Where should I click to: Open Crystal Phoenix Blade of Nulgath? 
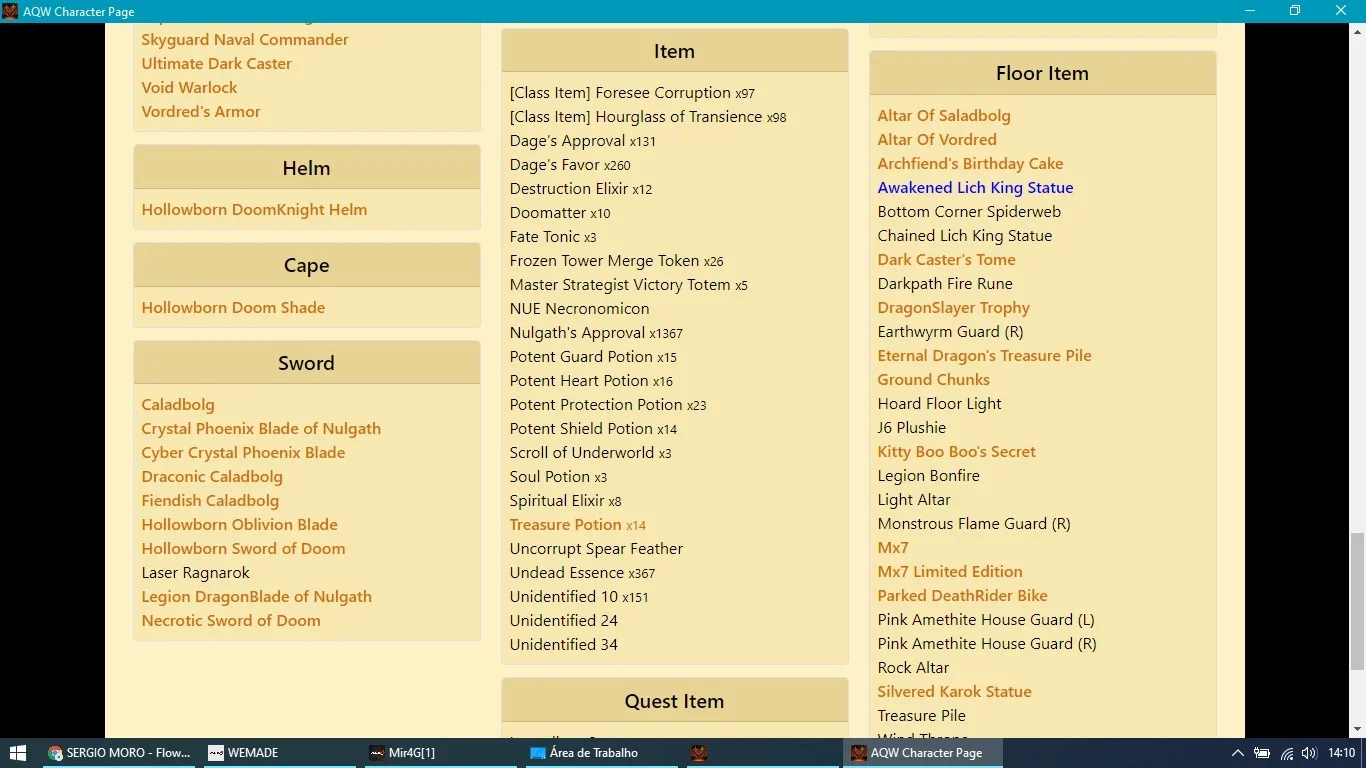click(261, 429)
